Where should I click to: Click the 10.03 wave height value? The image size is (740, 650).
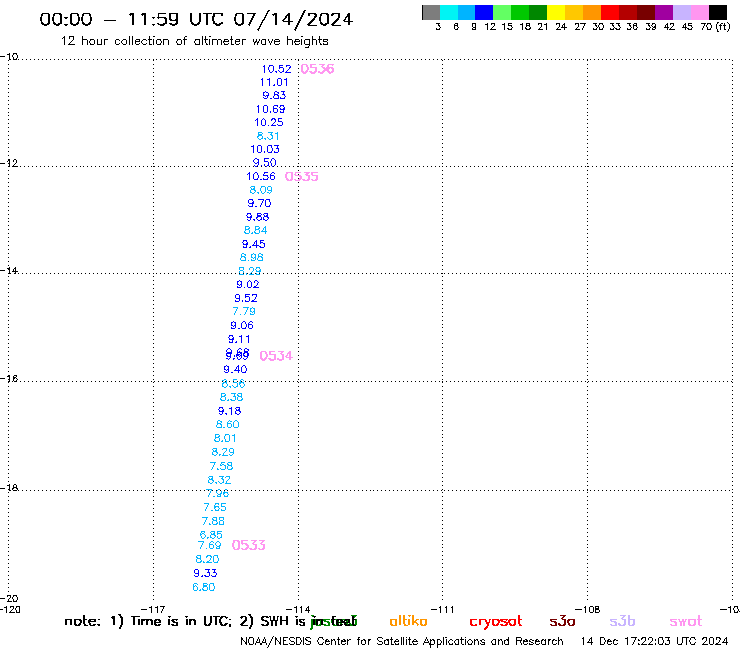click(265, 149)
